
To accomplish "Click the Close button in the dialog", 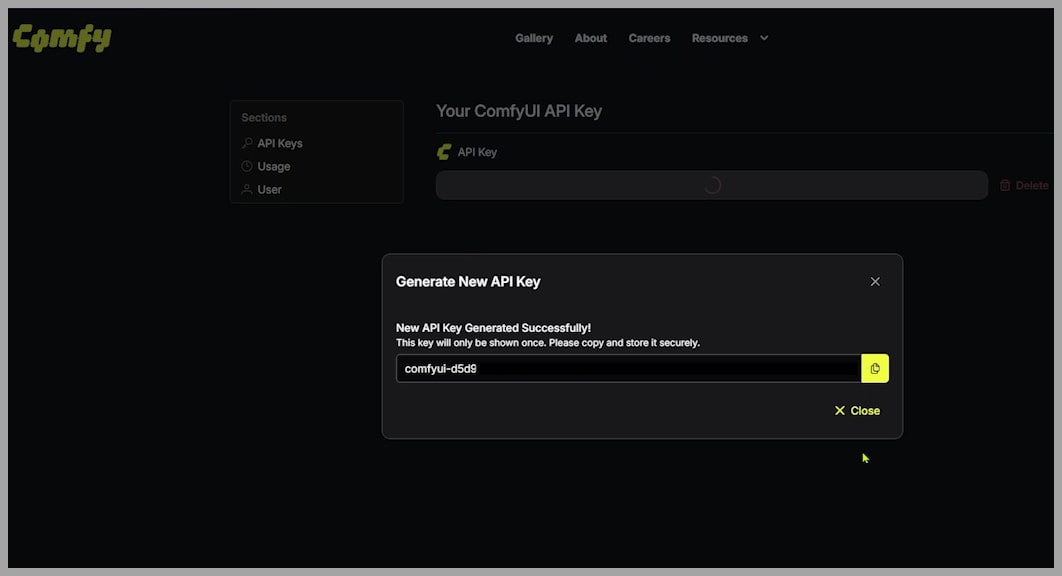I will (x=857, y=411).
